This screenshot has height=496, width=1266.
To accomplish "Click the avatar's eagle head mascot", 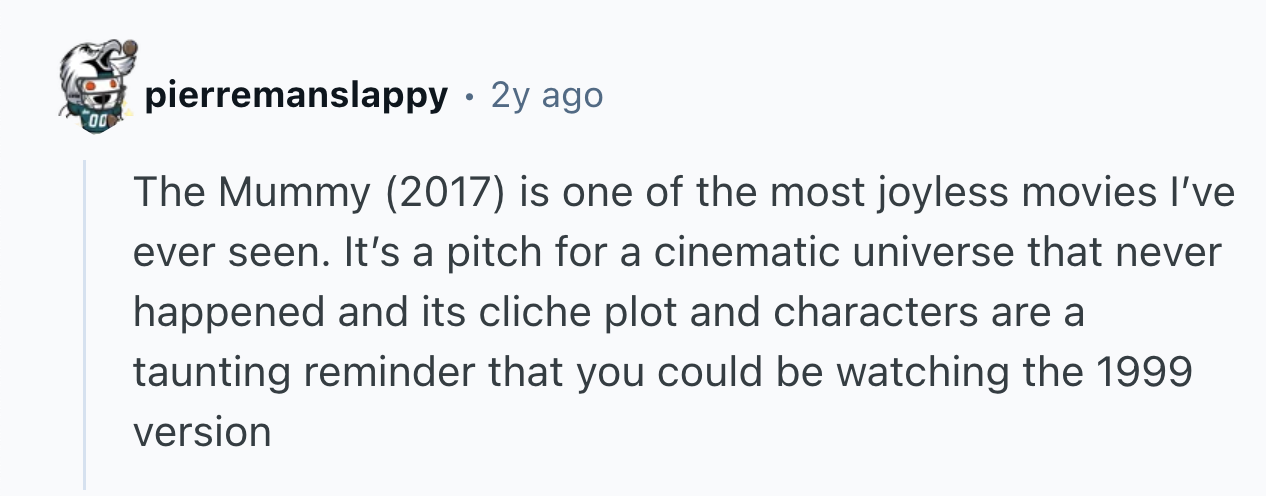I will pyautogui.click(x=96, y=72).
